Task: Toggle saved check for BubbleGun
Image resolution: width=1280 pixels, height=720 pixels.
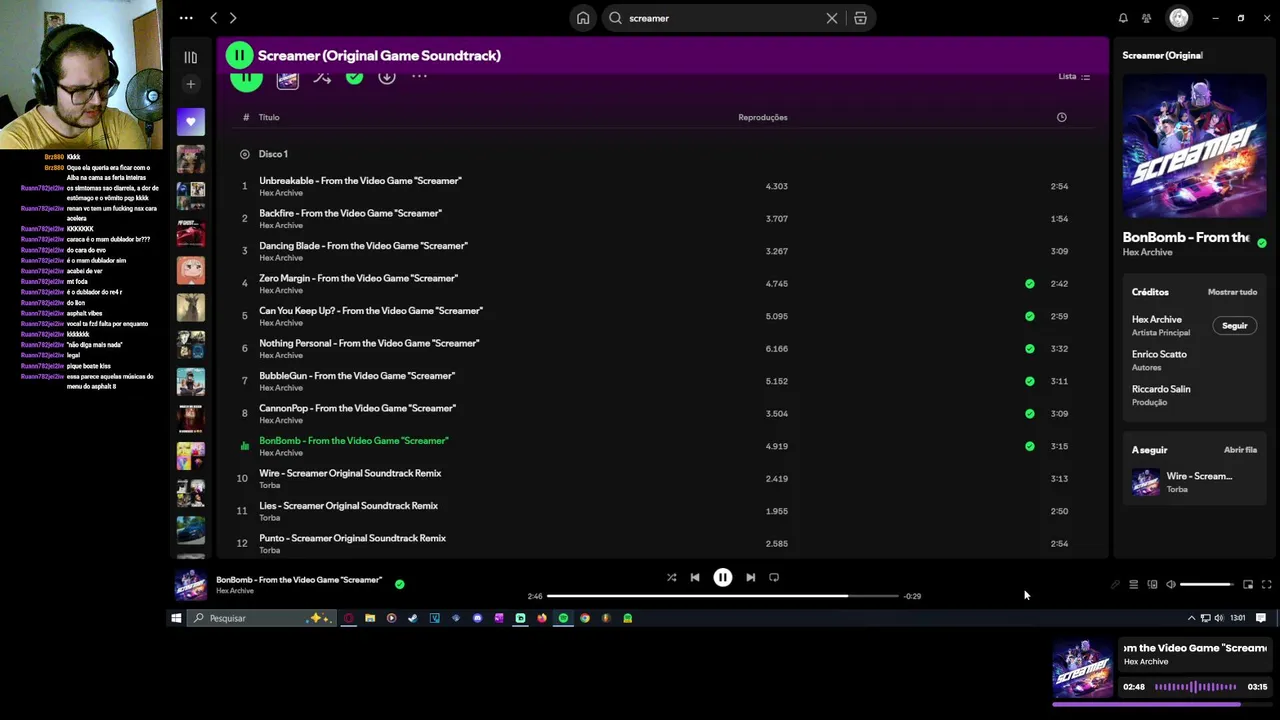Action: [1029, 381]
